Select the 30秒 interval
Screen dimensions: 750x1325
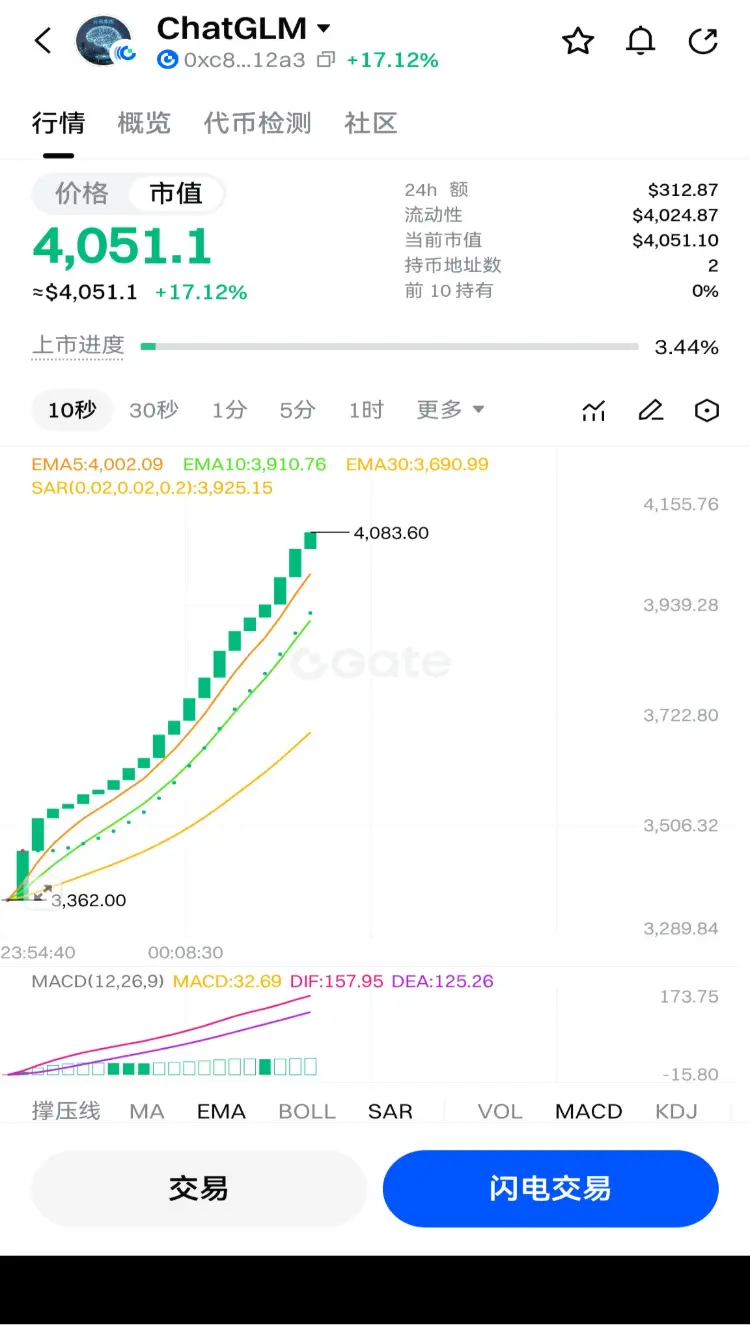click(154, 409)
